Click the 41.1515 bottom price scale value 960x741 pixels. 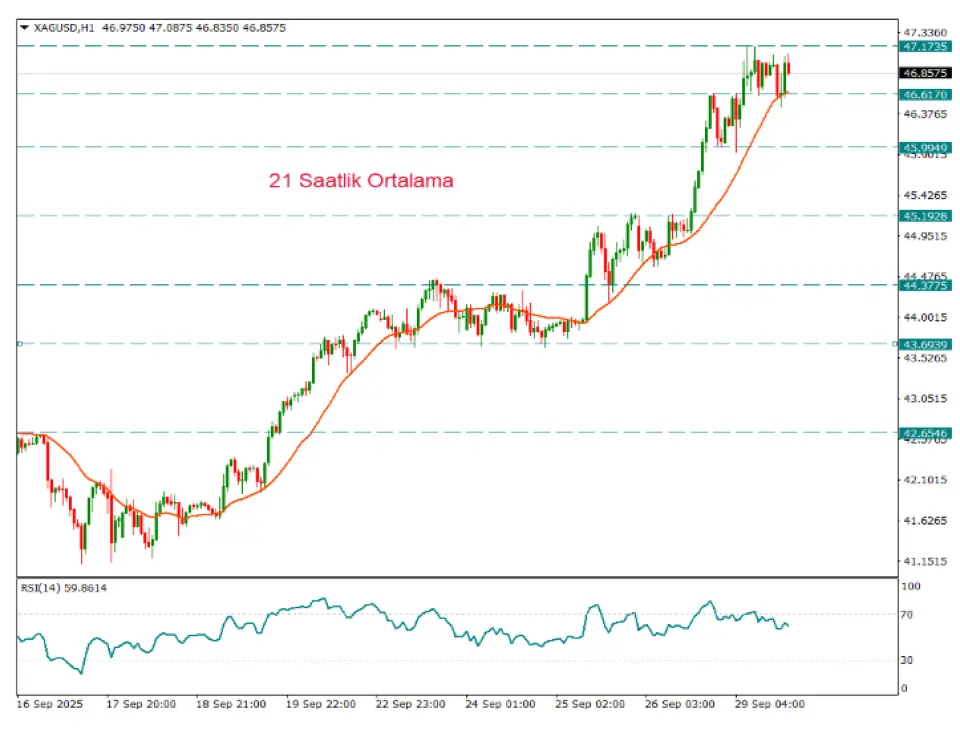[924, 562]
